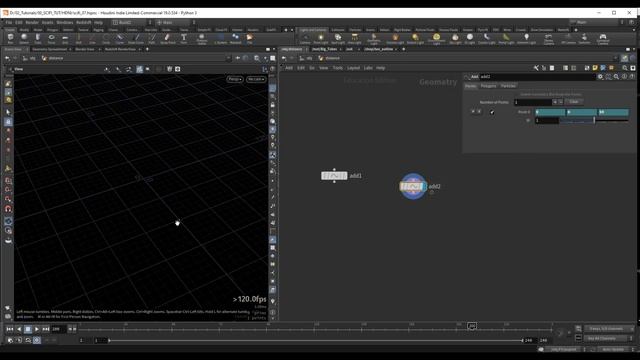Click the Point 0 X value field
Screen dimensions: 640x360
click(x=550, y=112)
